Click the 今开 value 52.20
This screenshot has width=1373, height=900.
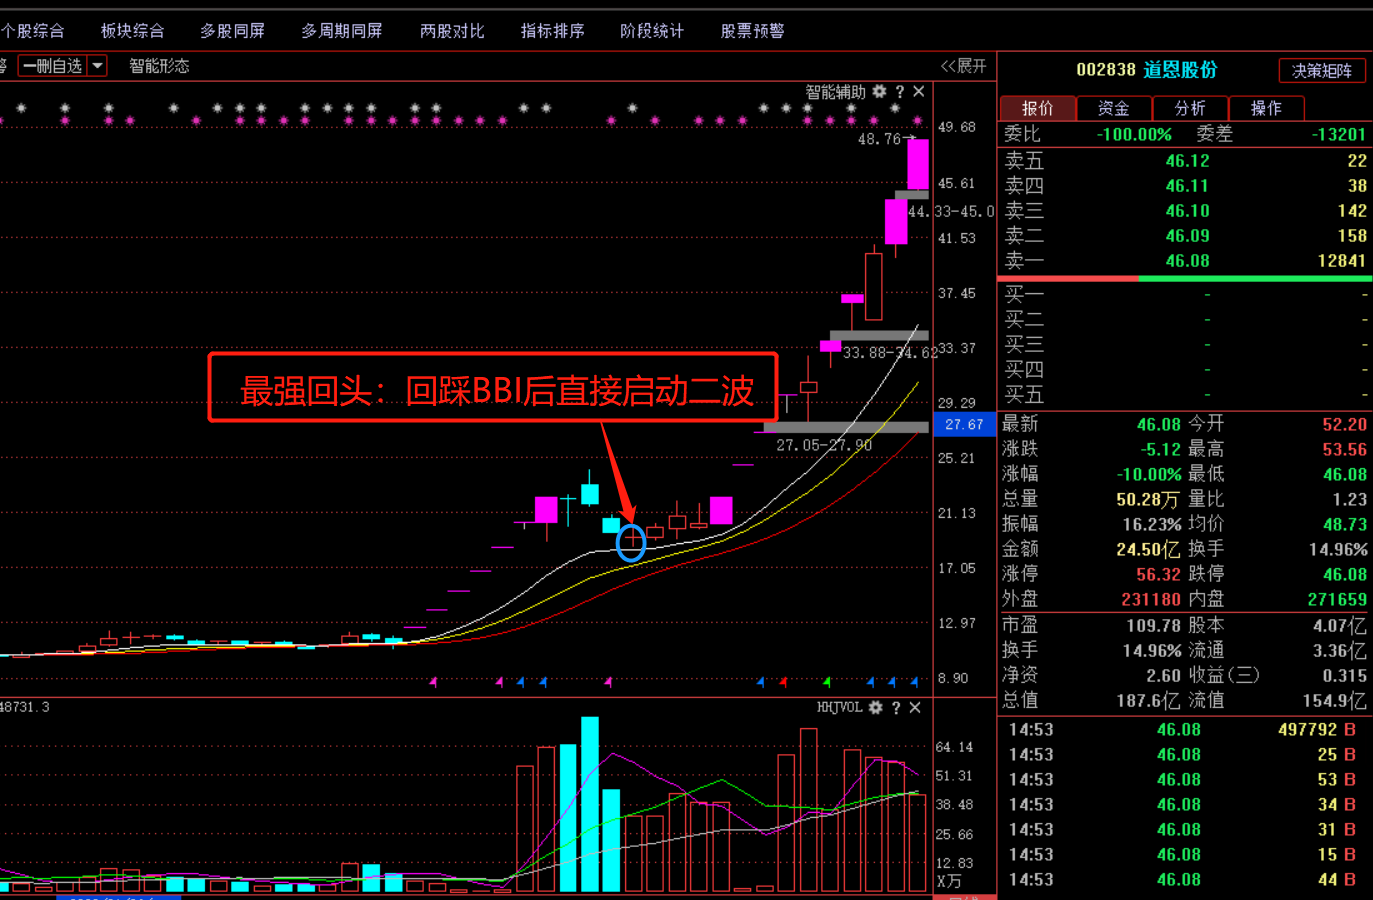pyautogui.click(x=1344, y=424)
